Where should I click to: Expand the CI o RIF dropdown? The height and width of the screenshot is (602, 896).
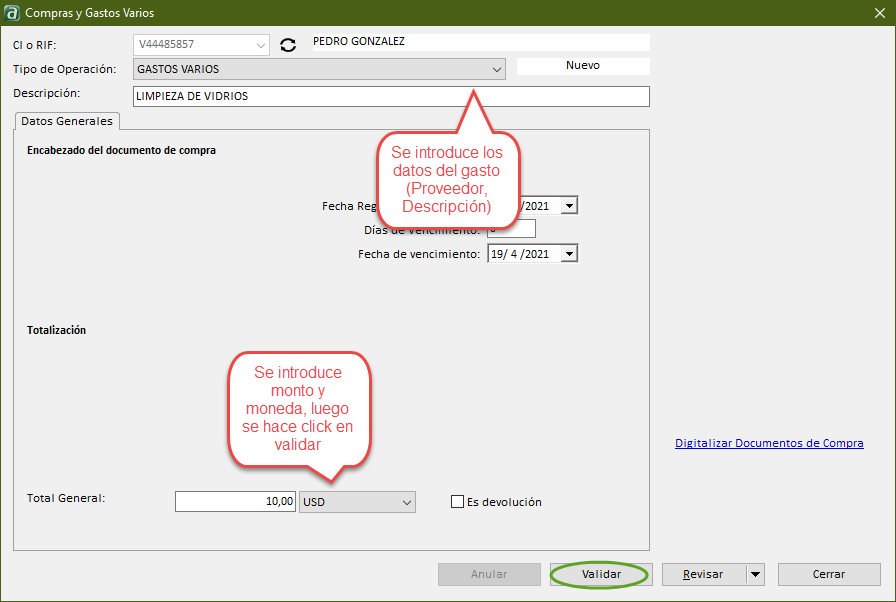pyautogui.click(x=261, y=45)
